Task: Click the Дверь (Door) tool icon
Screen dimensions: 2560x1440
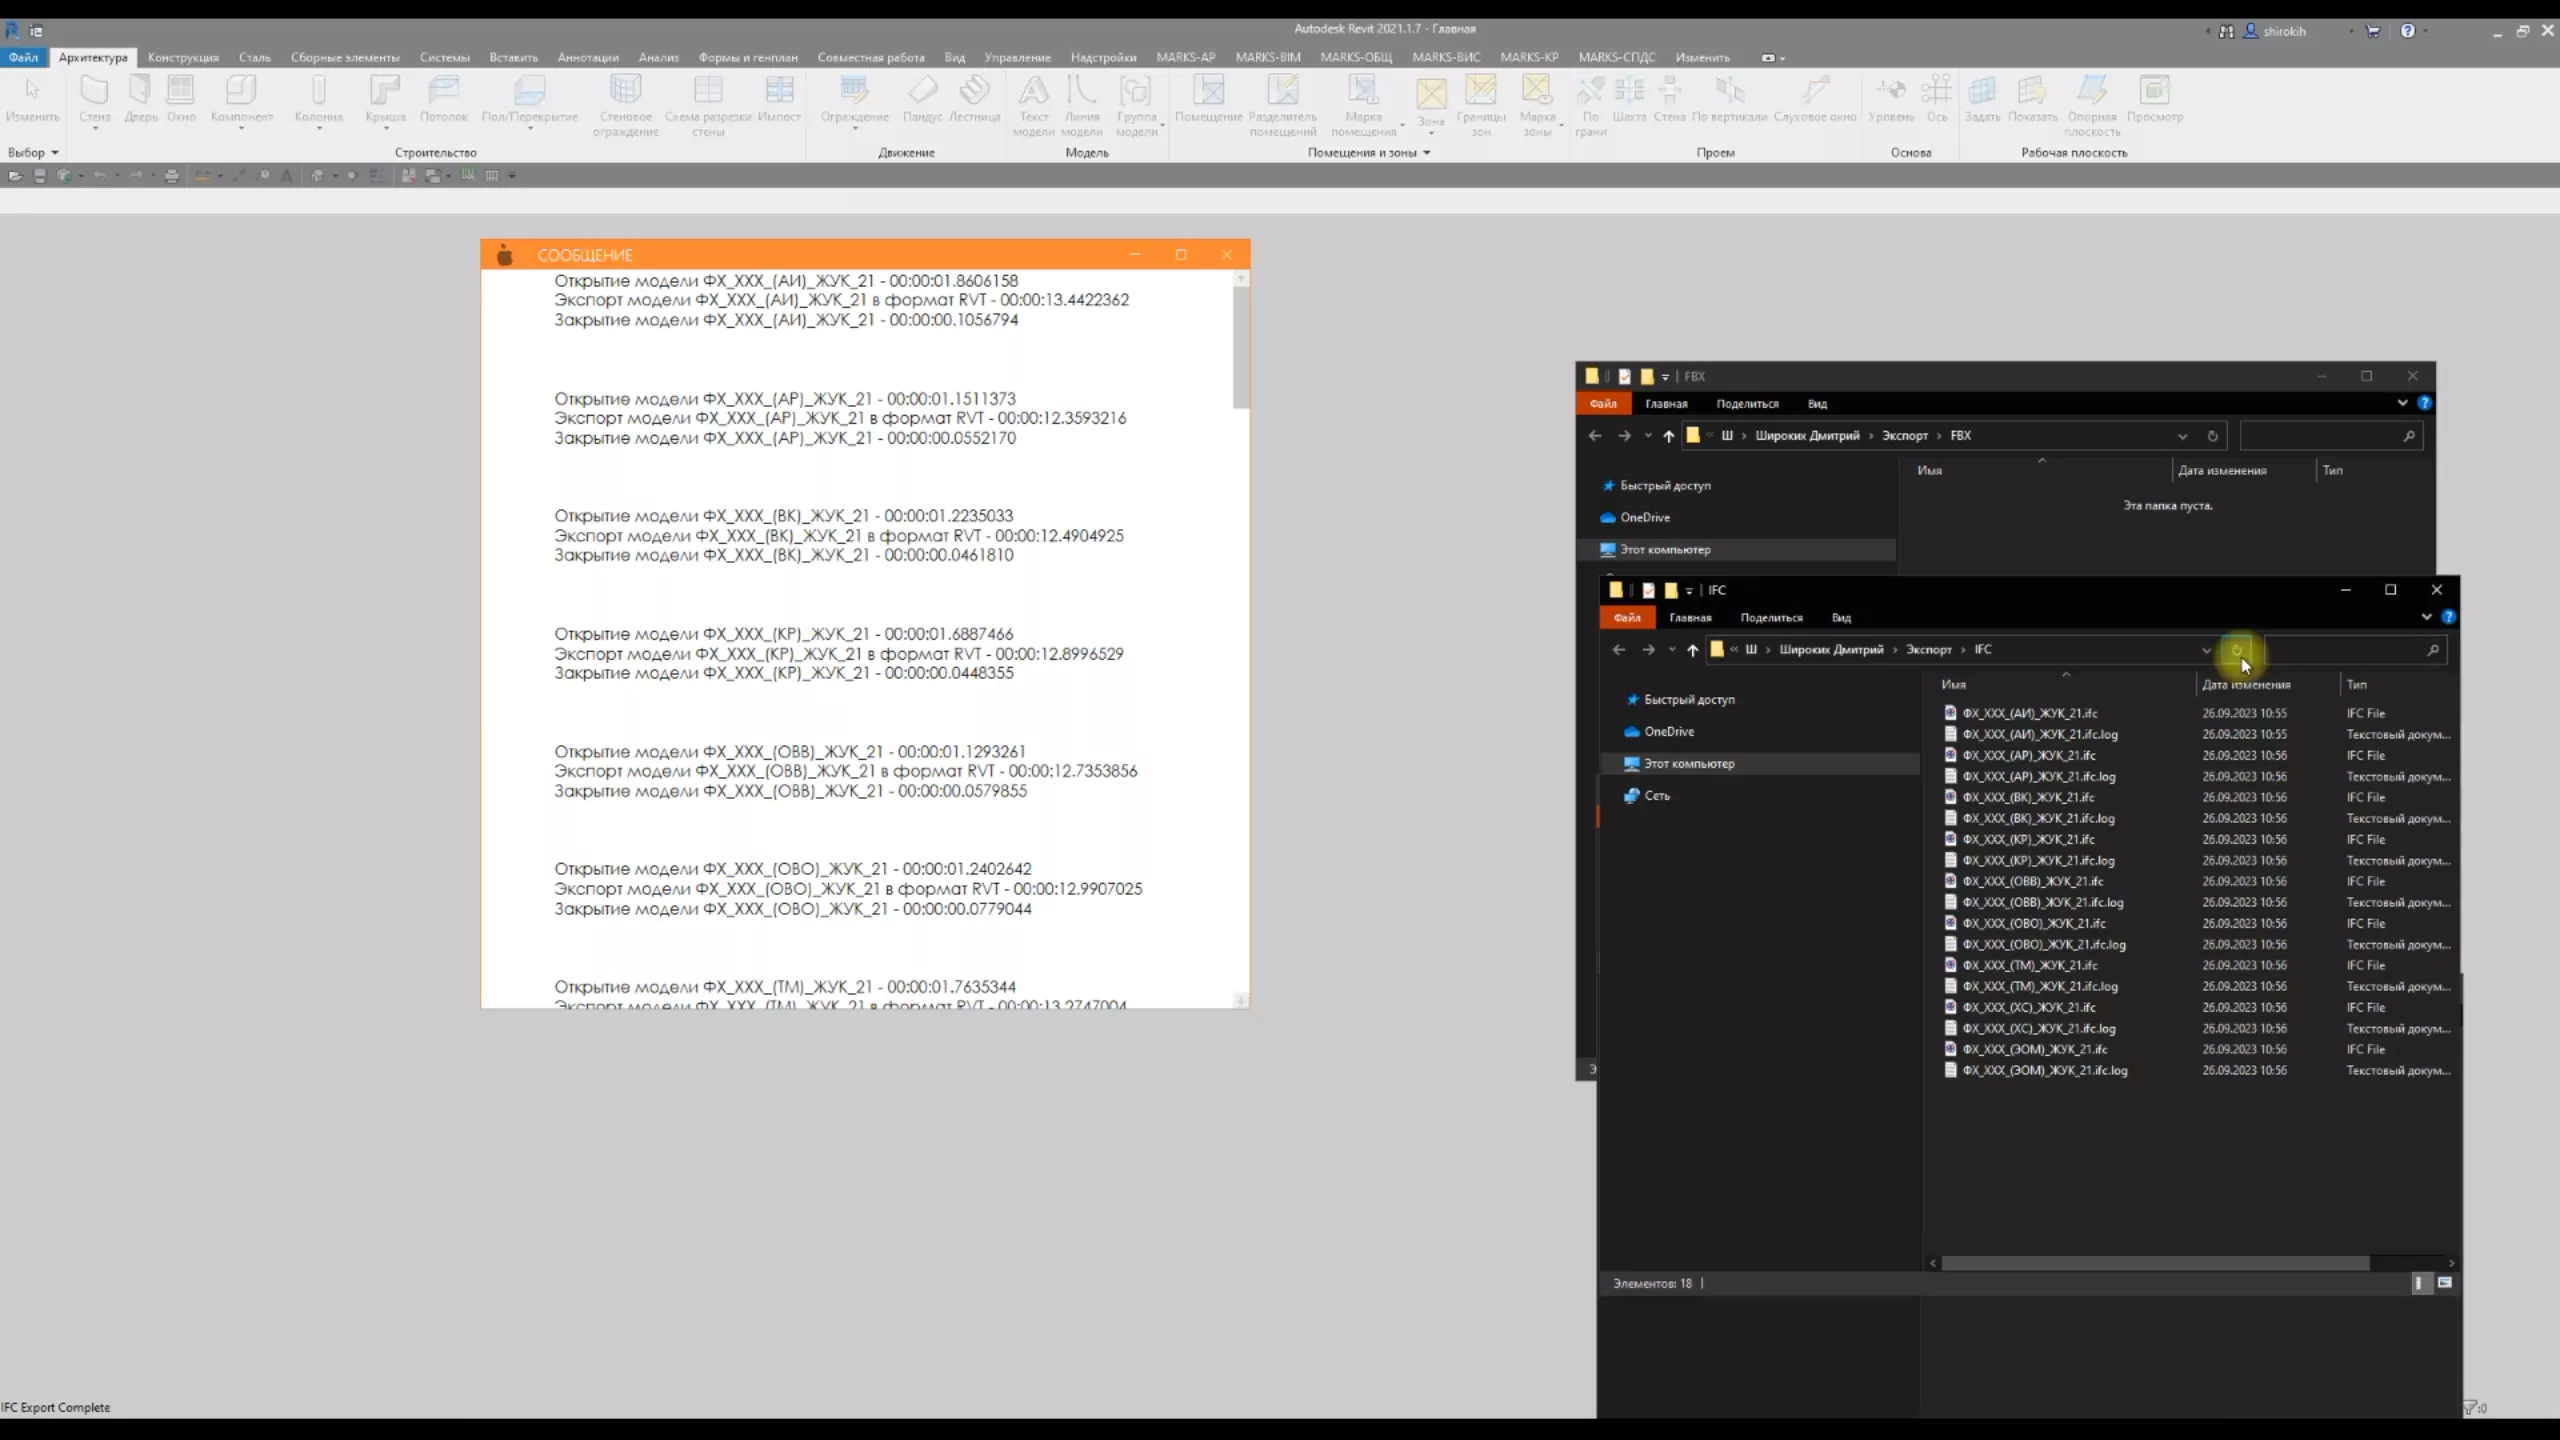Action: click(140, 98)
